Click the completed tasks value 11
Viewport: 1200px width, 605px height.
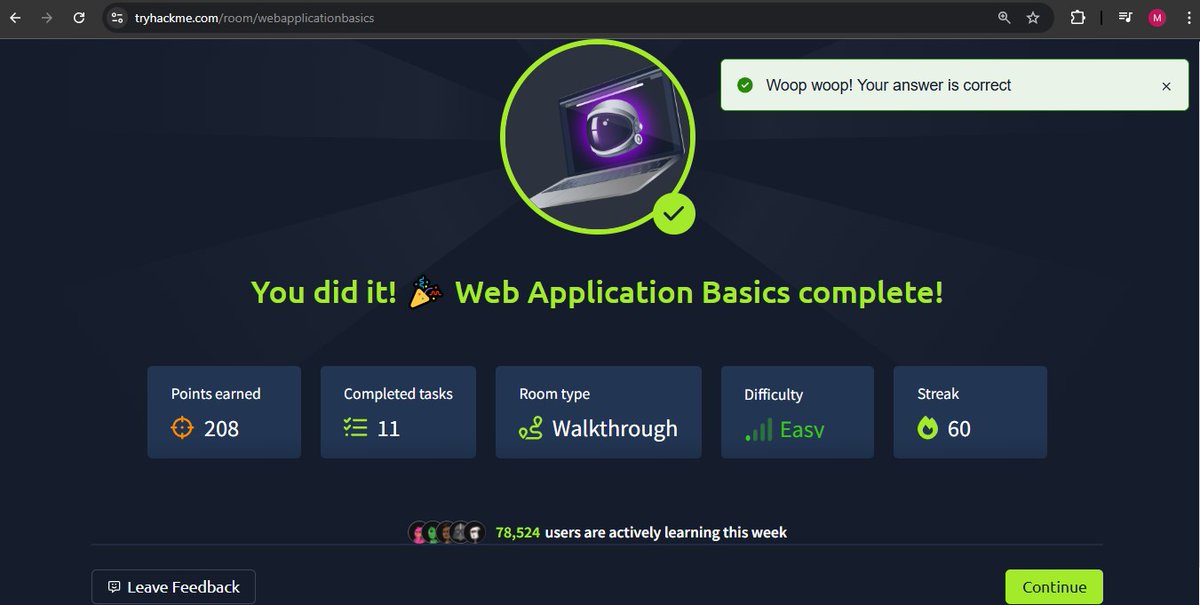tap(389, 428)
